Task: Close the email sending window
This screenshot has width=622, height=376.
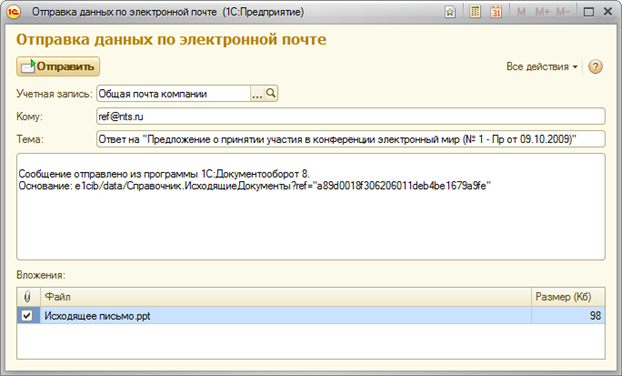Action: [608, 12]
